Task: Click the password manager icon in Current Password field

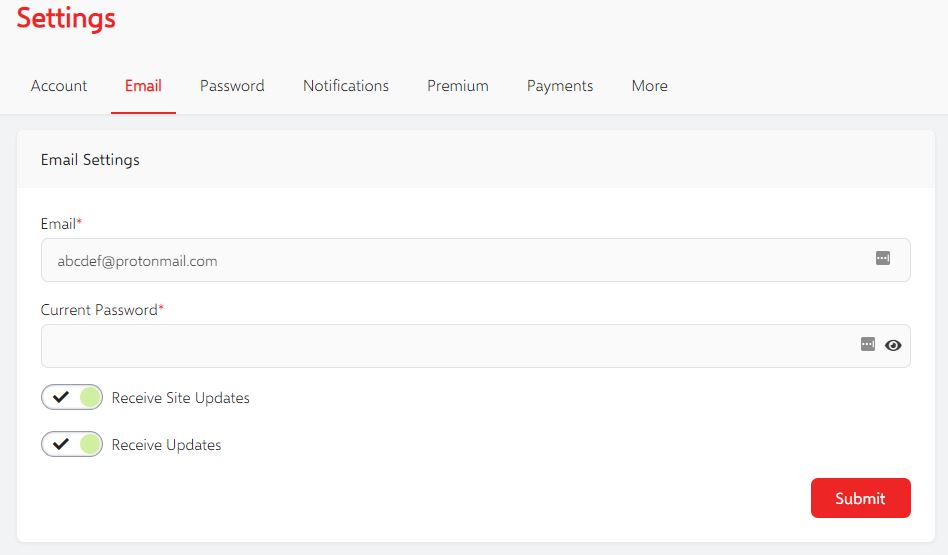Action: click(868, 344)
